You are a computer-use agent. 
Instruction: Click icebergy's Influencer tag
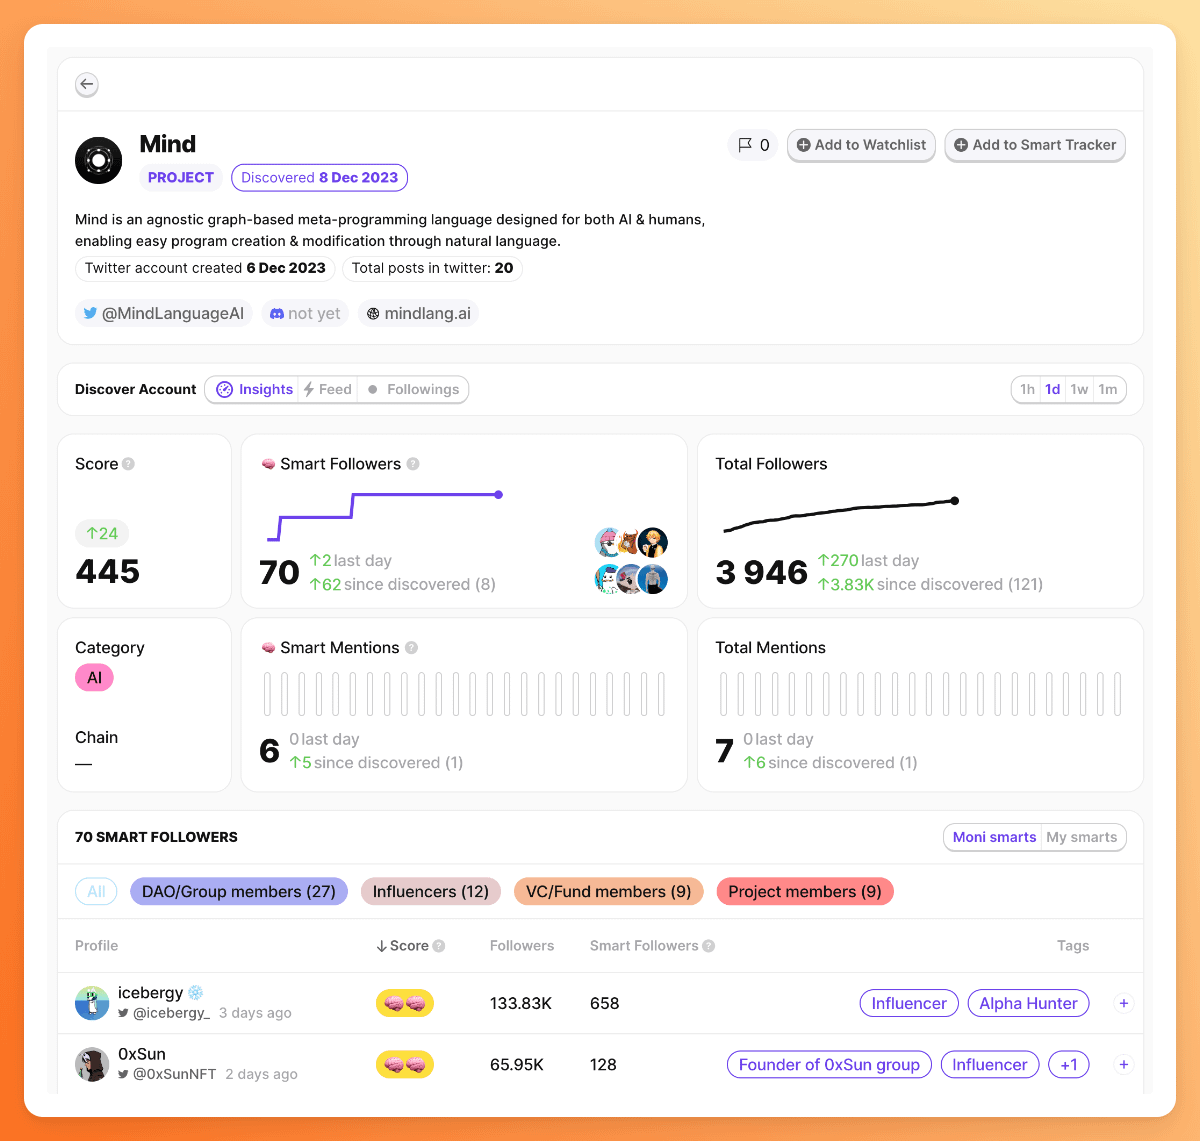point(909,1003)
